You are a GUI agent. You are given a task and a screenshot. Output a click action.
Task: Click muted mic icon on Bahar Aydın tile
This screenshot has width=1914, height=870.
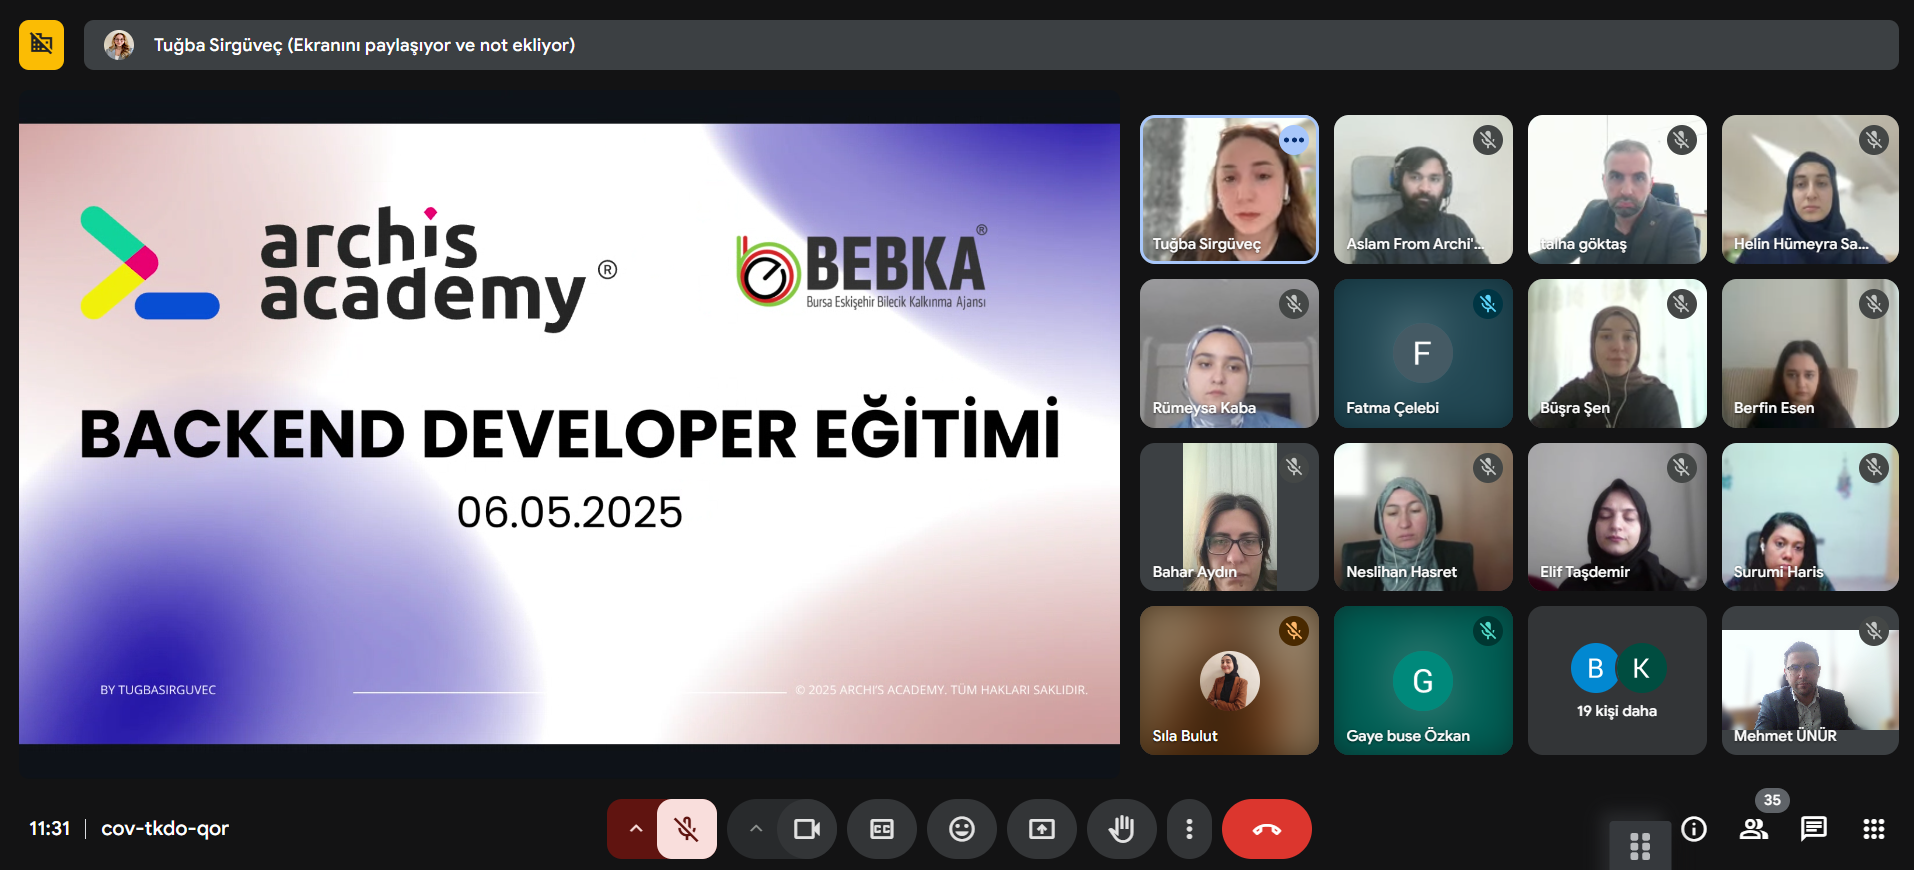[x=1294, y=467]
